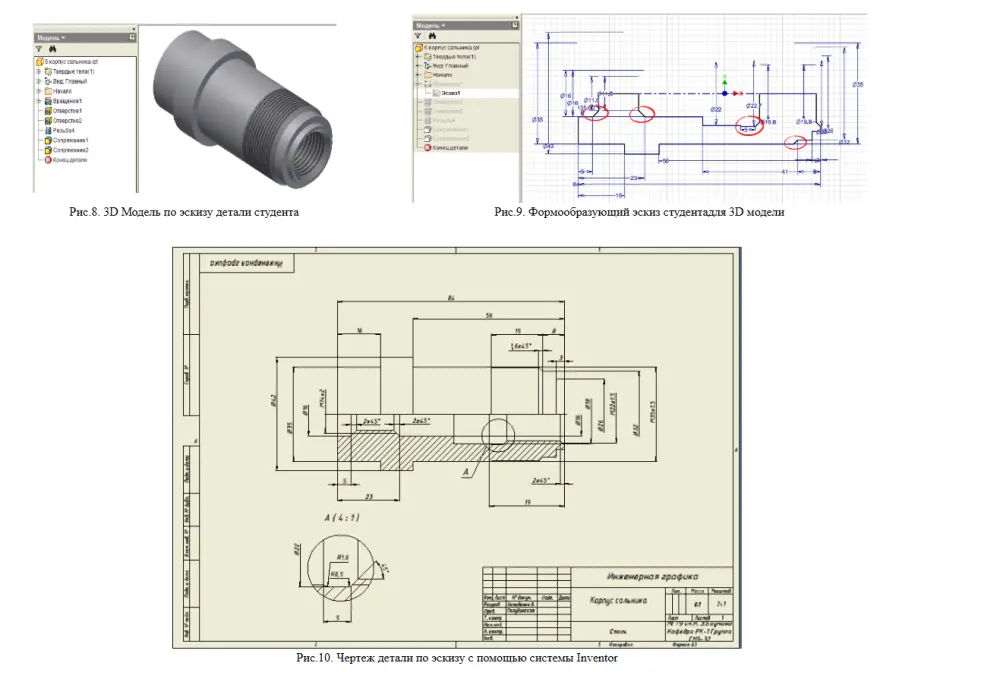
Task: Expand the Начало folder in the sketch browser
Action: tap(418, 75)
